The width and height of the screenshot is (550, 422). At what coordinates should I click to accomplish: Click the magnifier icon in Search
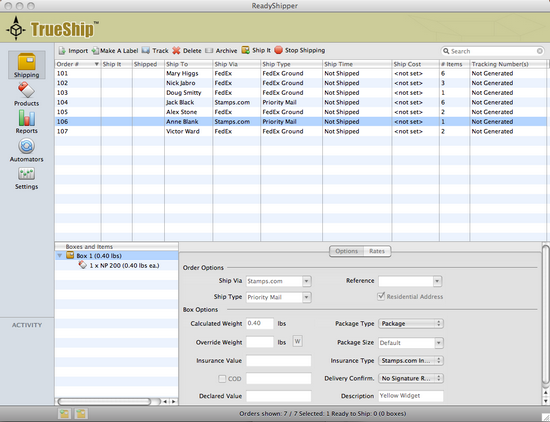[x=446, y=51]
